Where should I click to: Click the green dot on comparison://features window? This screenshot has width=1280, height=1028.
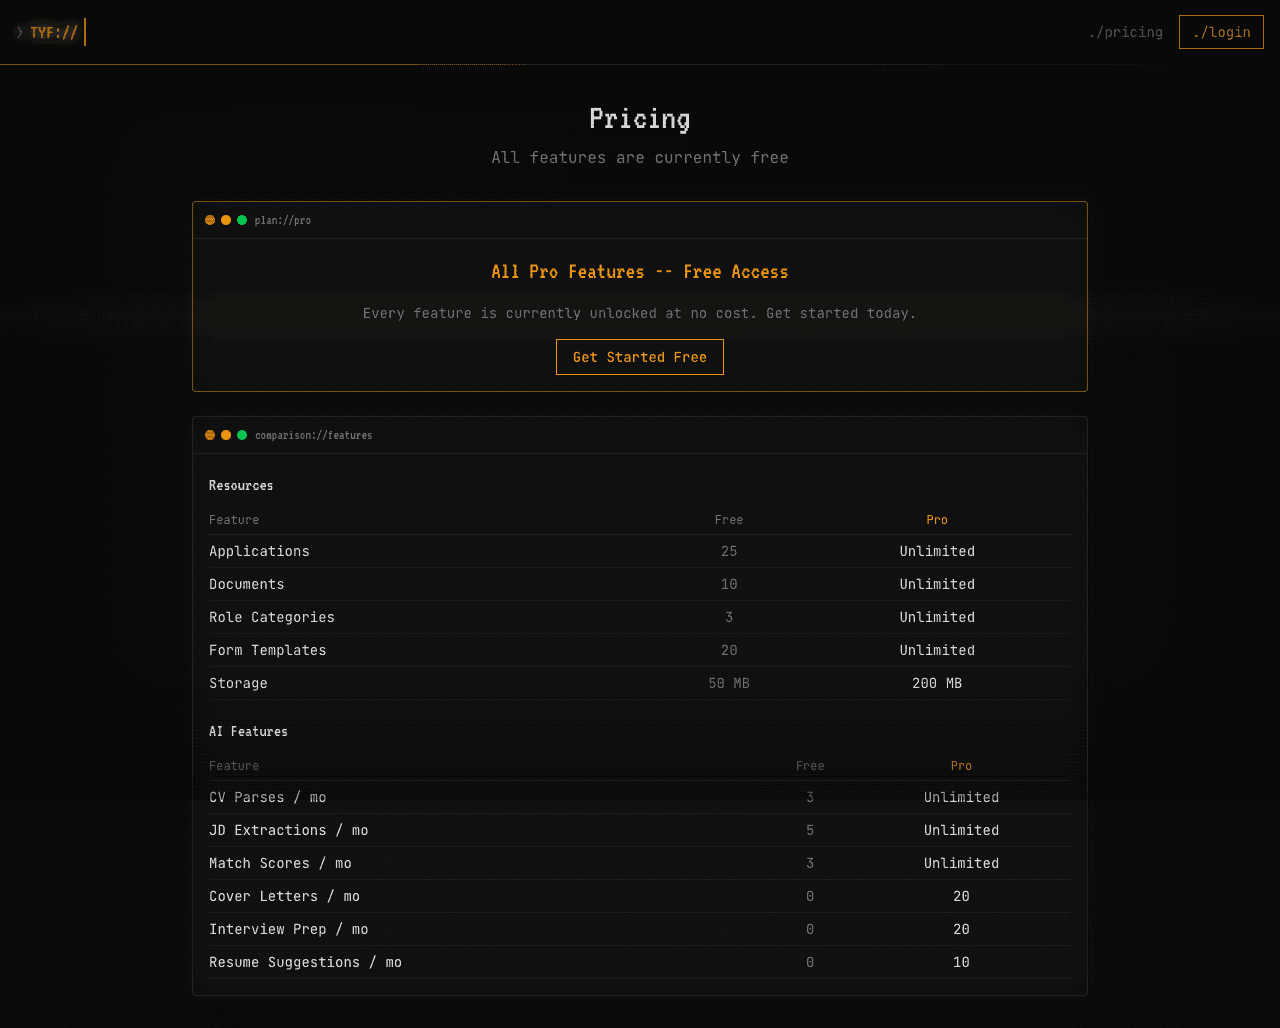coord(242,435)
